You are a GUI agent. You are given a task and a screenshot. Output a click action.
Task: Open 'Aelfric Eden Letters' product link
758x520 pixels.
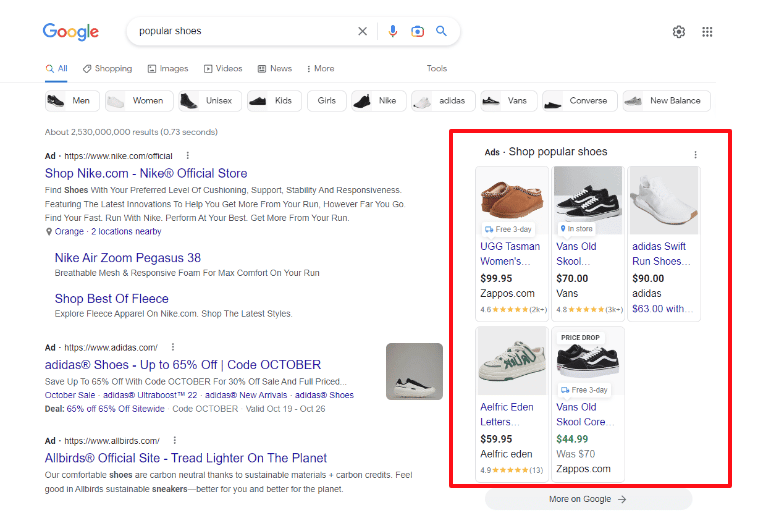pyautogui.click(x=507, y=414)
